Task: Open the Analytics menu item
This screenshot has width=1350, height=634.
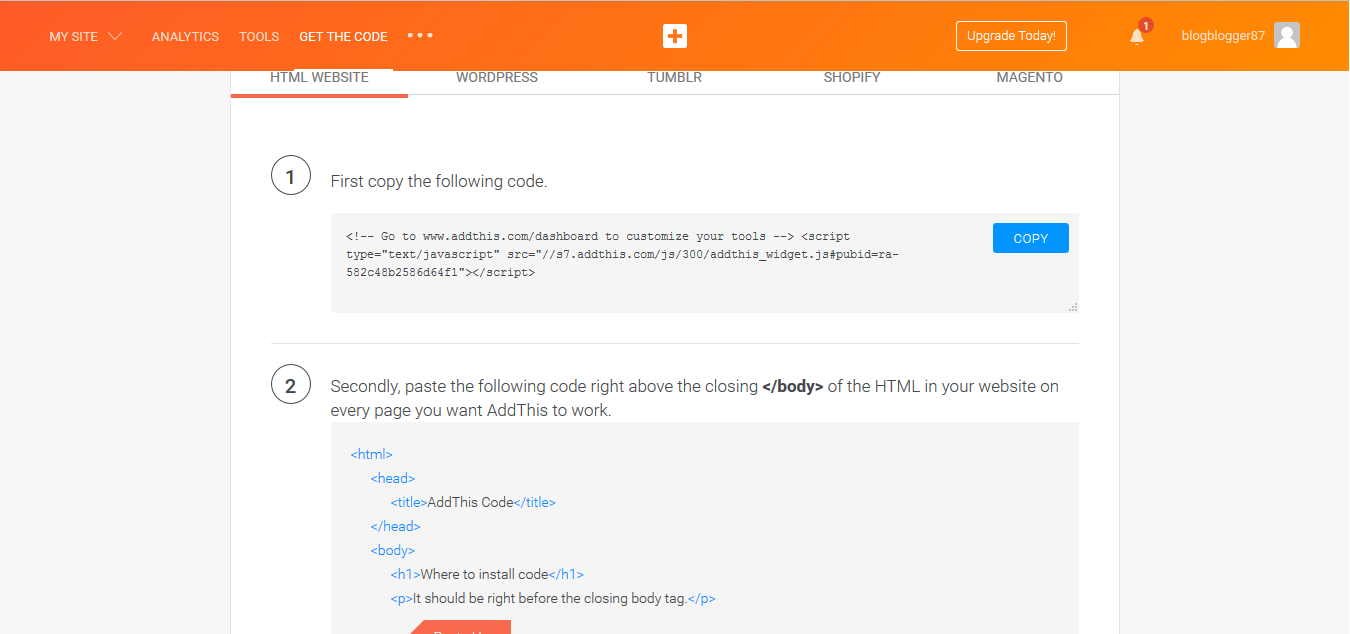Action: pyautogui.click(x=185, y=37)
